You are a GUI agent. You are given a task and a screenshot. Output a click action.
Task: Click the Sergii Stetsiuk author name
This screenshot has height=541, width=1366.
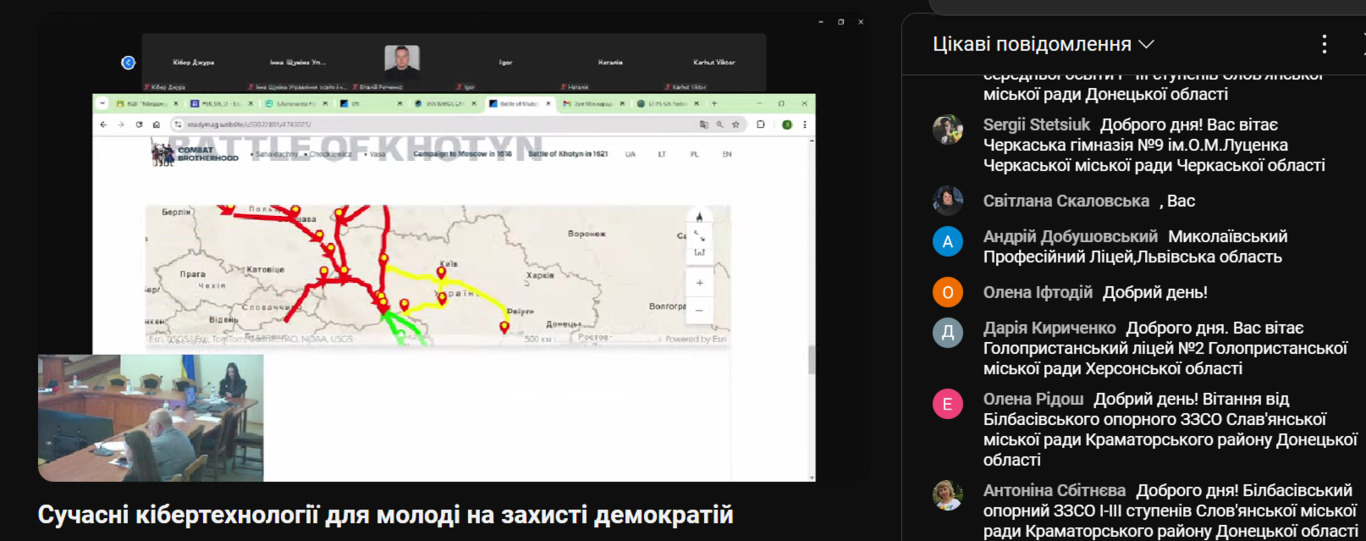pyautogui.click(x=1037, y=125)
